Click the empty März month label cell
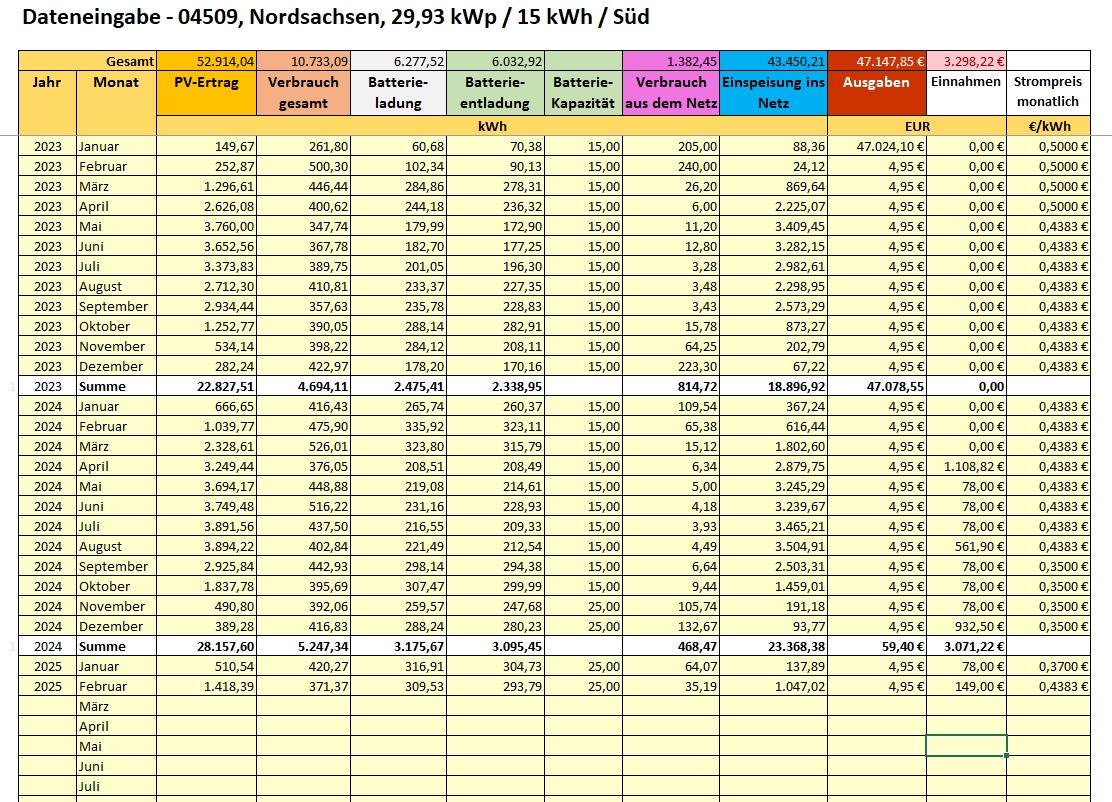 (x=116, y=706)
